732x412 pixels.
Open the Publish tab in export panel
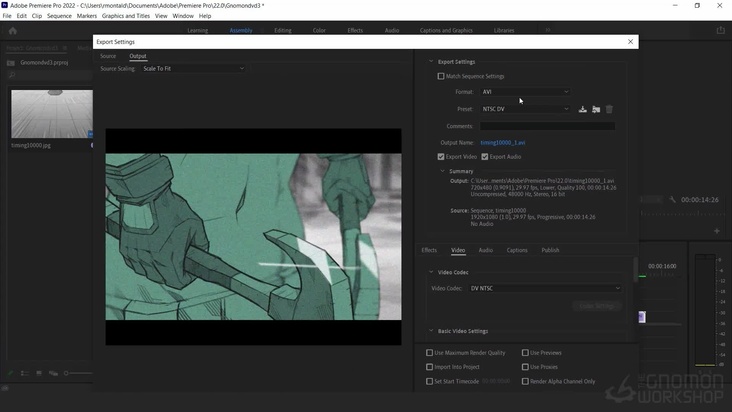click(x=550, y=250)
